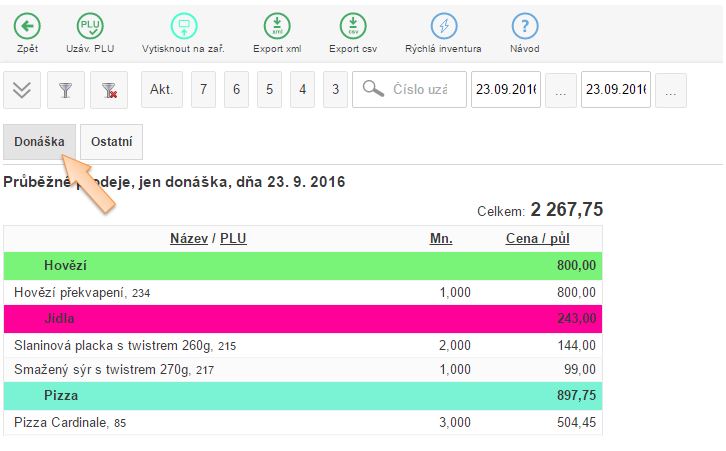Switch to the Ostatní tab
Screen dimensions: 726x451
[x=111, y=142]
